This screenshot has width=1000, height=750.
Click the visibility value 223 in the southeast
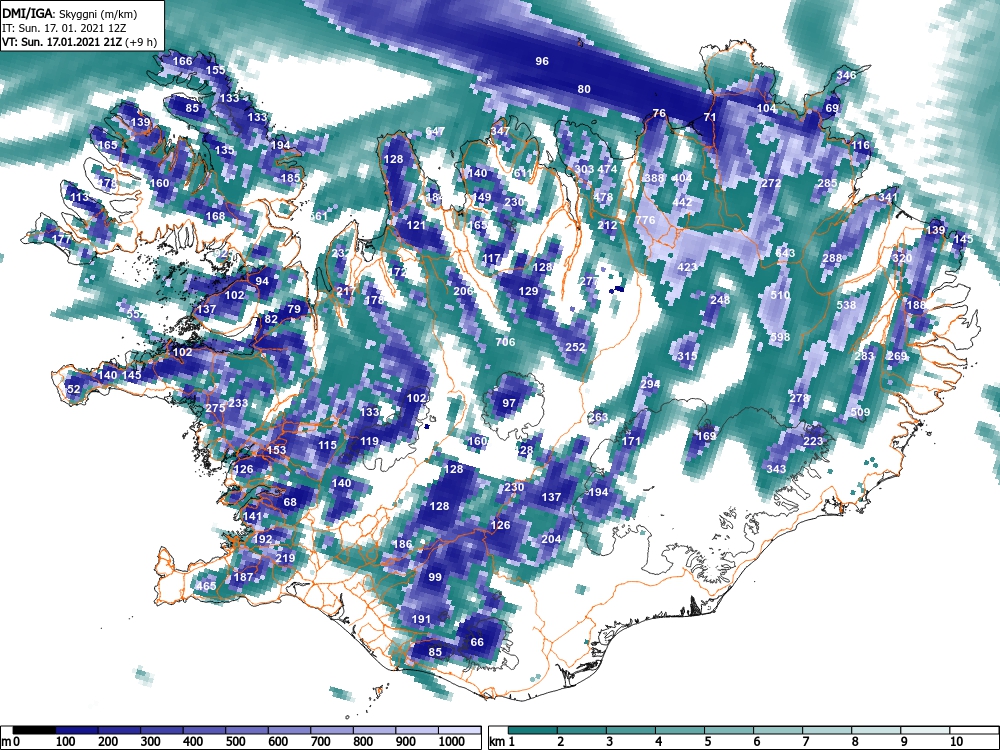813,441
